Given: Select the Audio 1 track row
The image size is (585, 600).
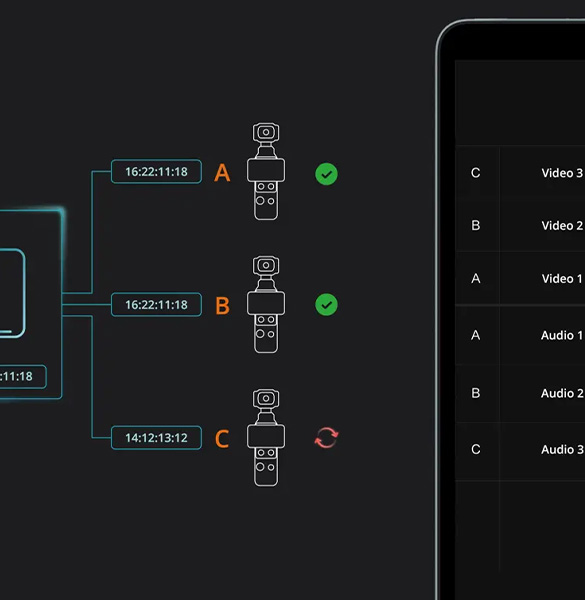Looking at the screenshot, I should click(520, 335).
